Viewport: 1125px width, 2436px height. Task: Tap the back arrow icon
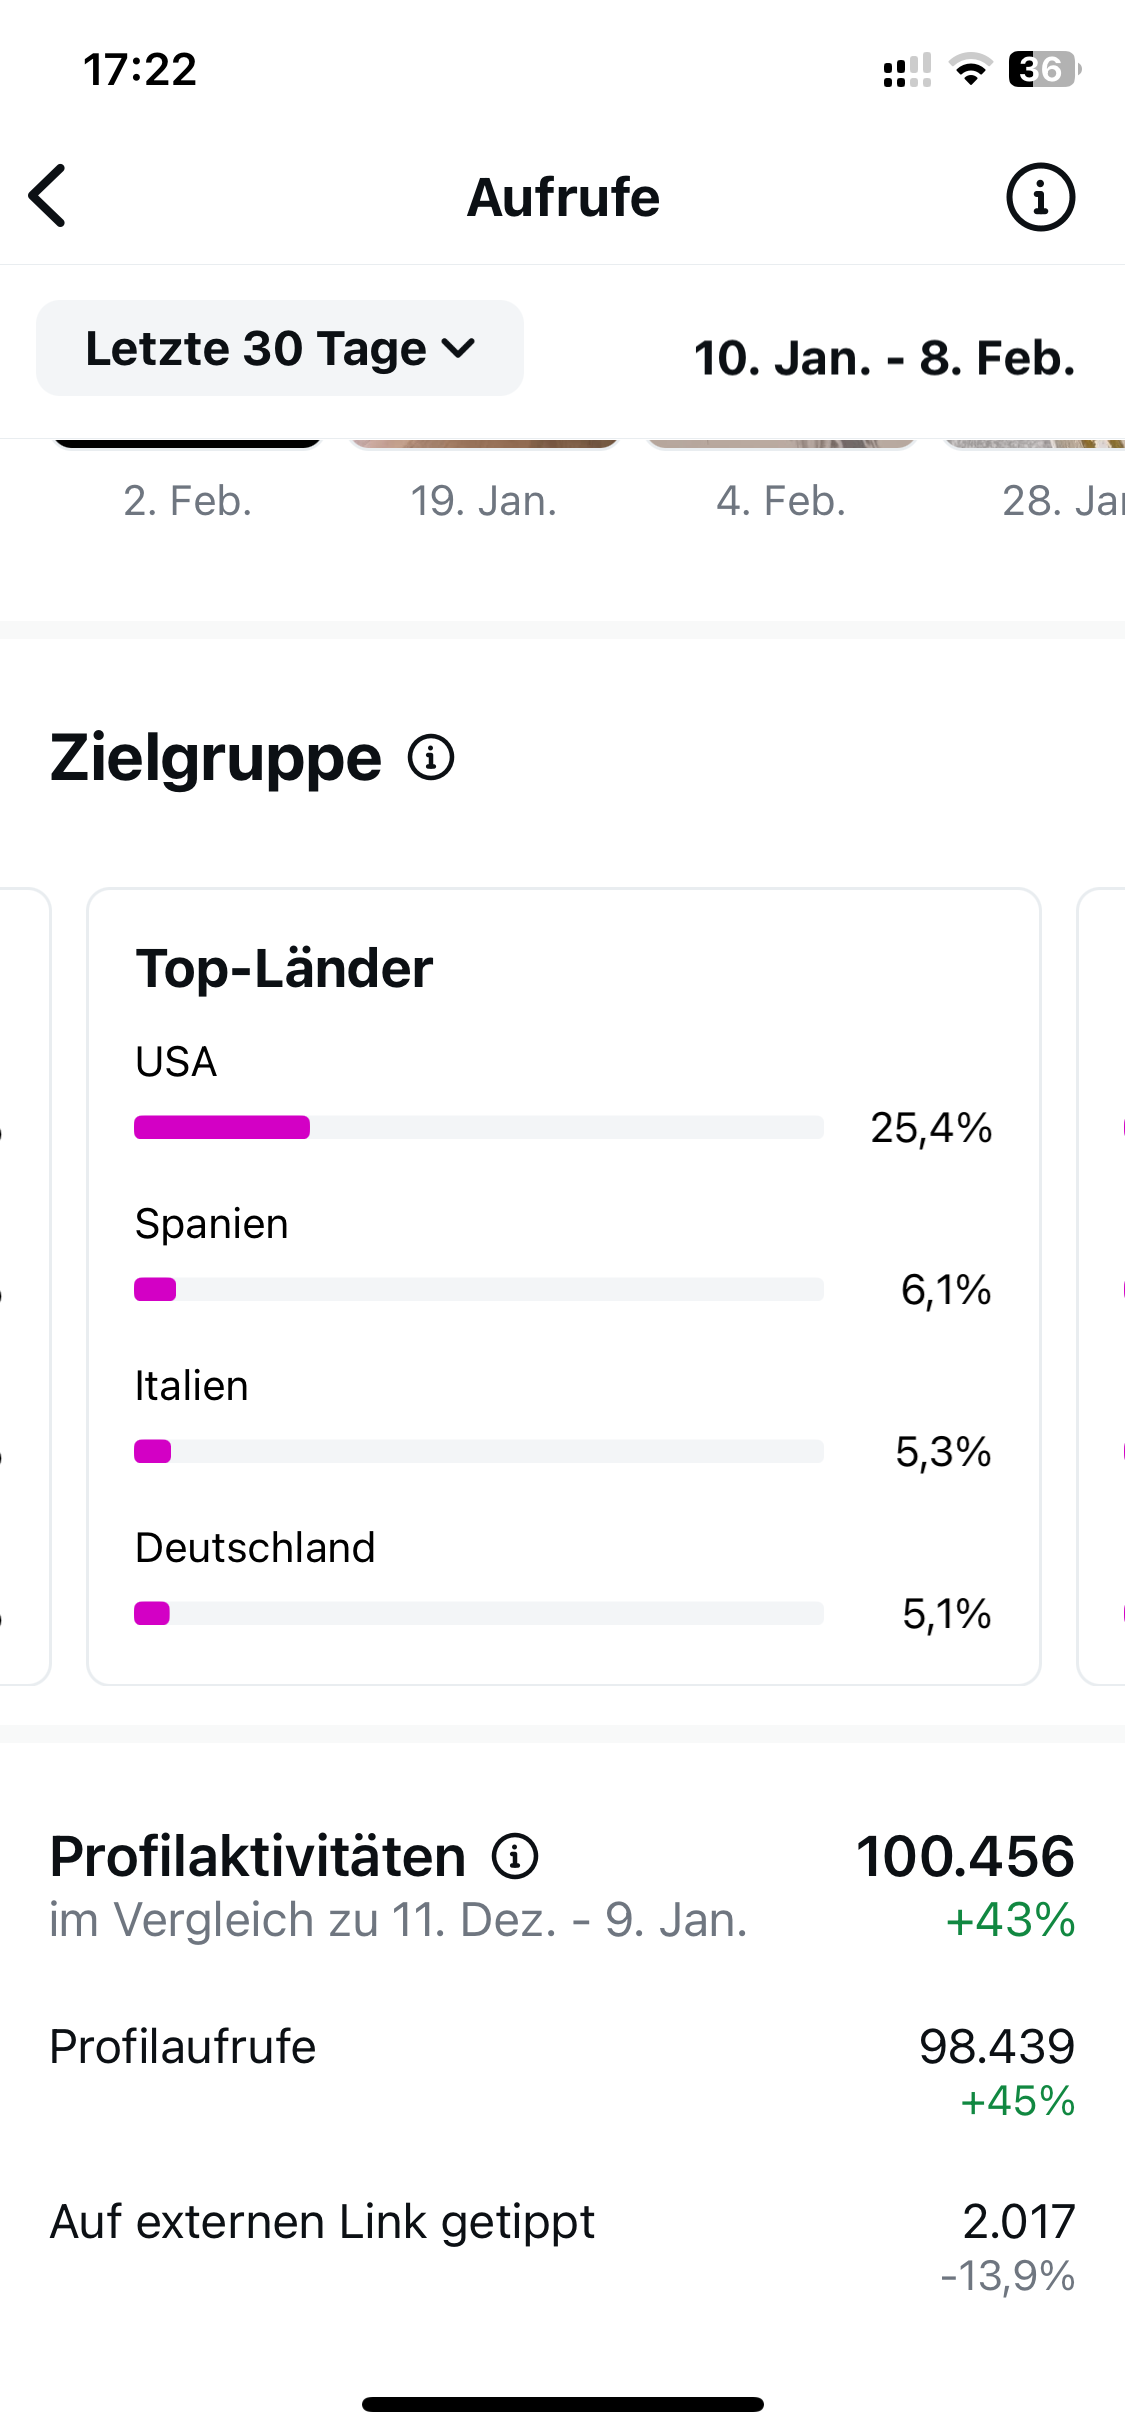pos(48,196)
